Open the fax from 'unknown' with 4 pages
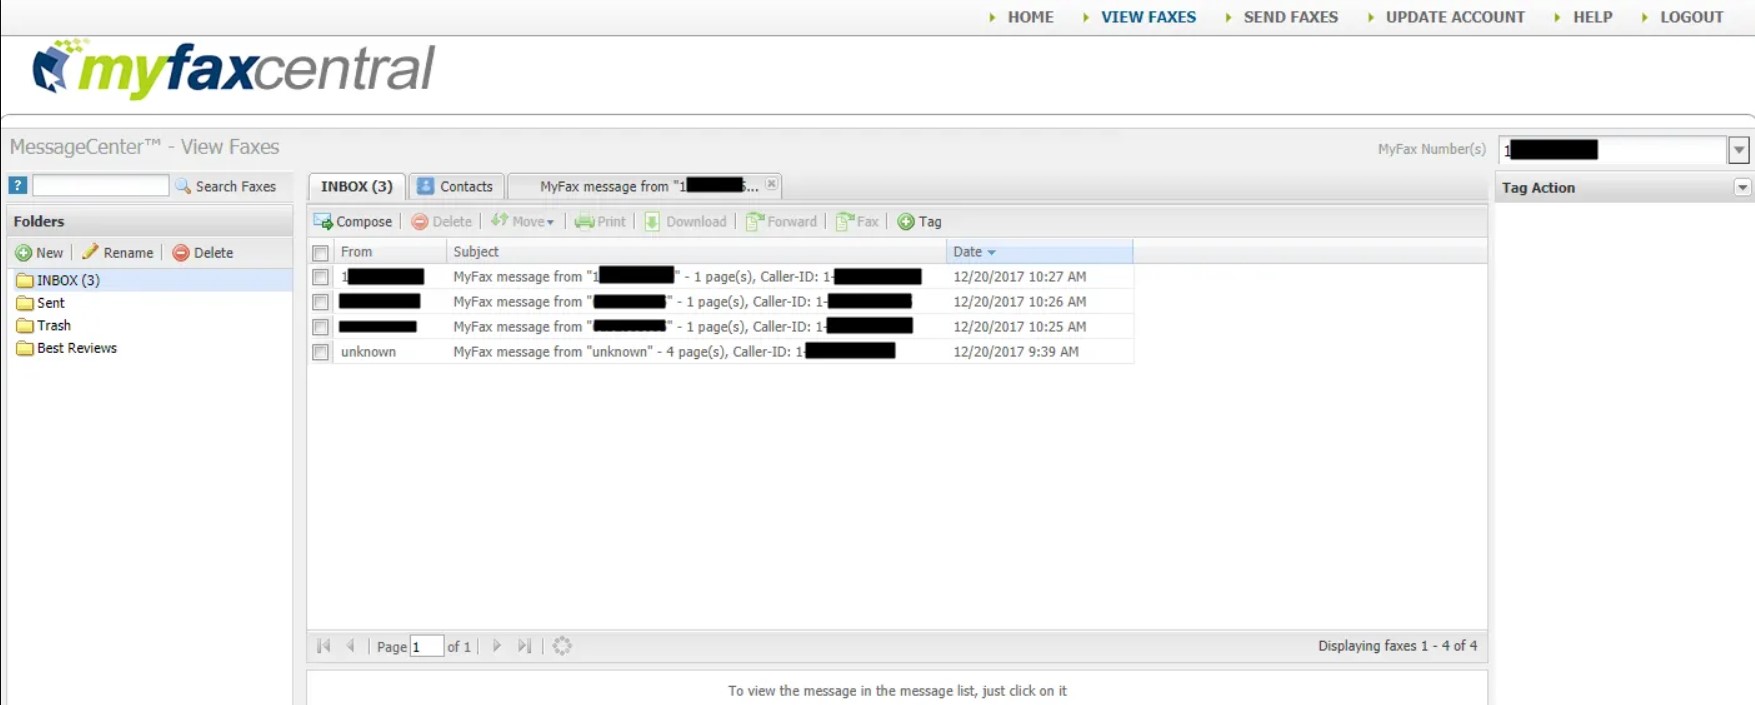1755x705 pixels. [720, 352]
